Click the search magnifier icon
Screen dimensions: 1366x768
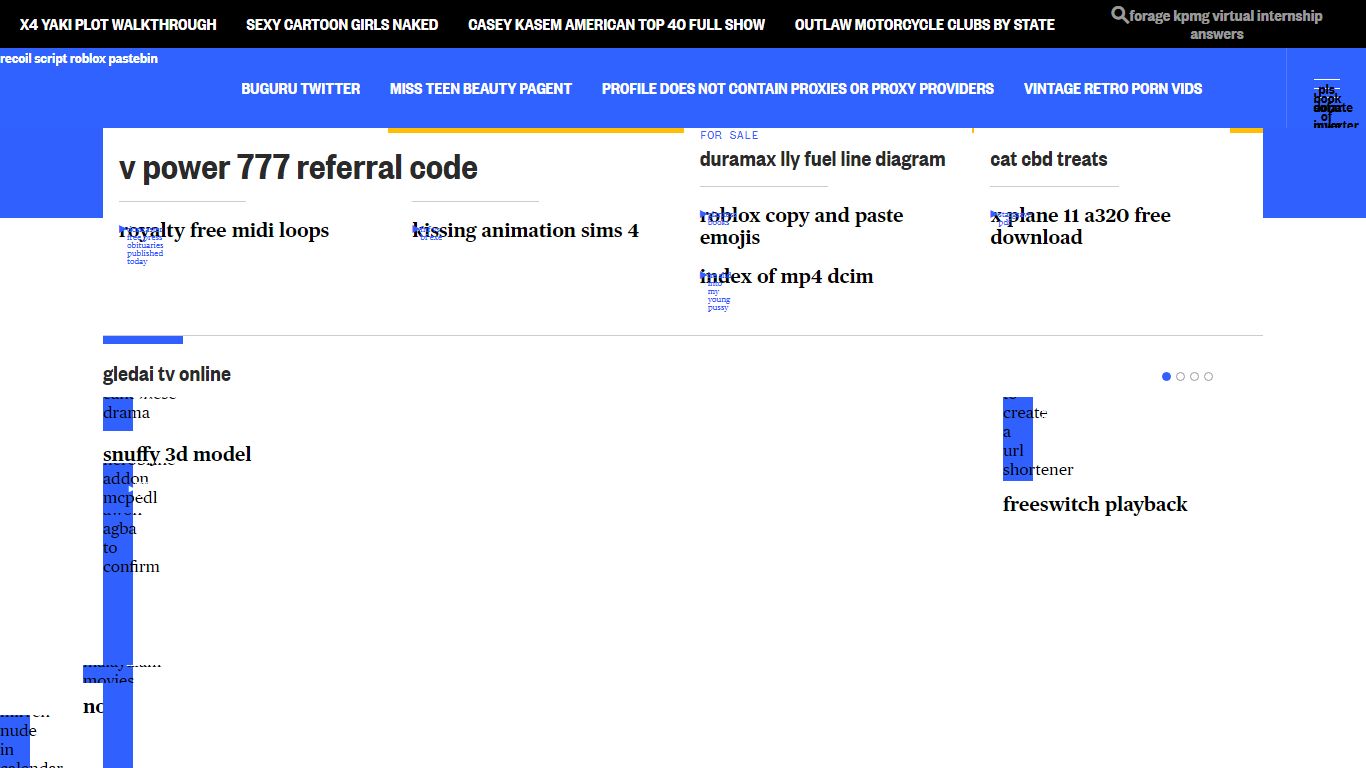point(1120,15)
